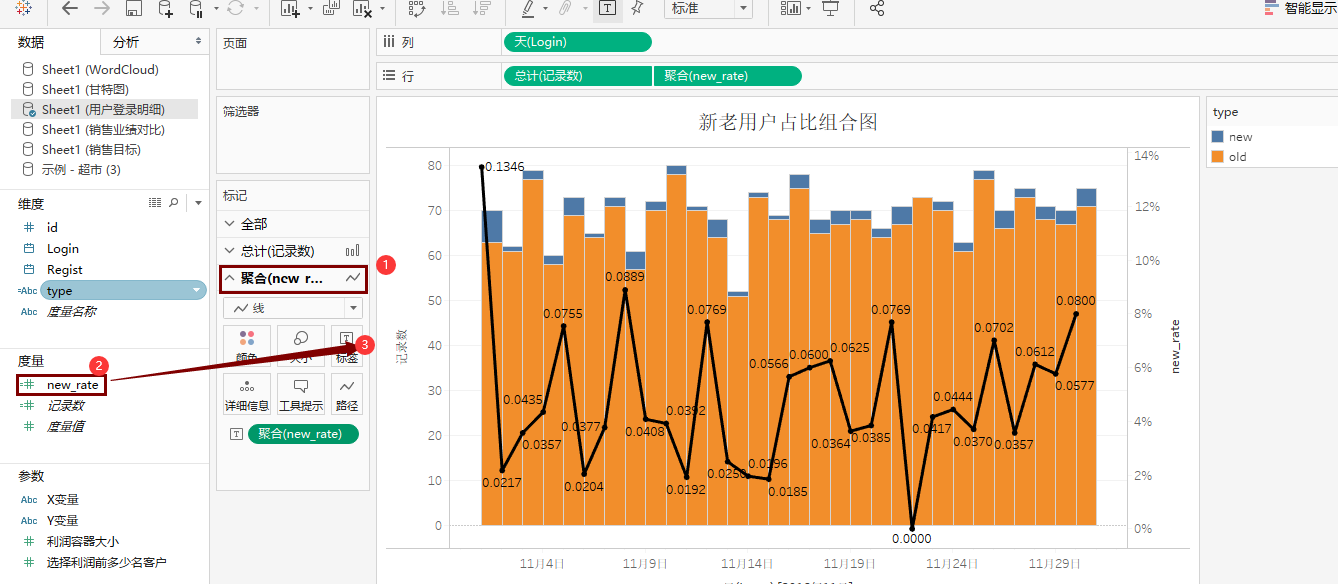Click the group members paperclip icon
The width and height of the screenshot is (1338, 584).
point(565,8)
